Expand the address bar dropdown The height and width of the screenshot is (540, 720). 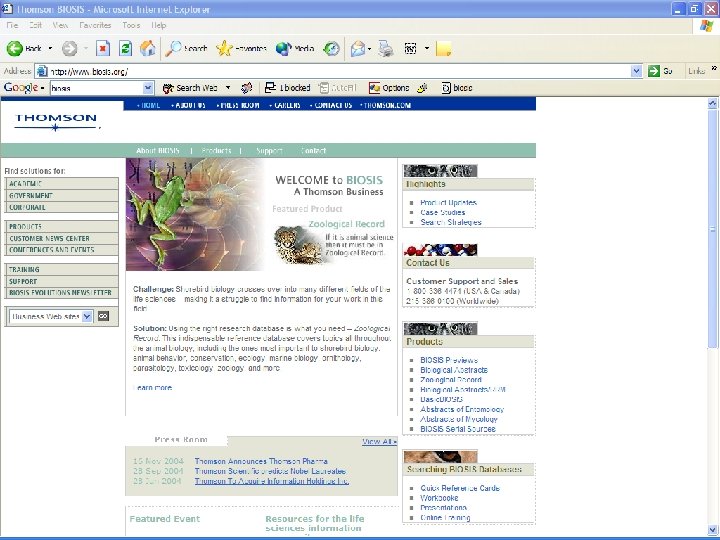click(636, 71)
